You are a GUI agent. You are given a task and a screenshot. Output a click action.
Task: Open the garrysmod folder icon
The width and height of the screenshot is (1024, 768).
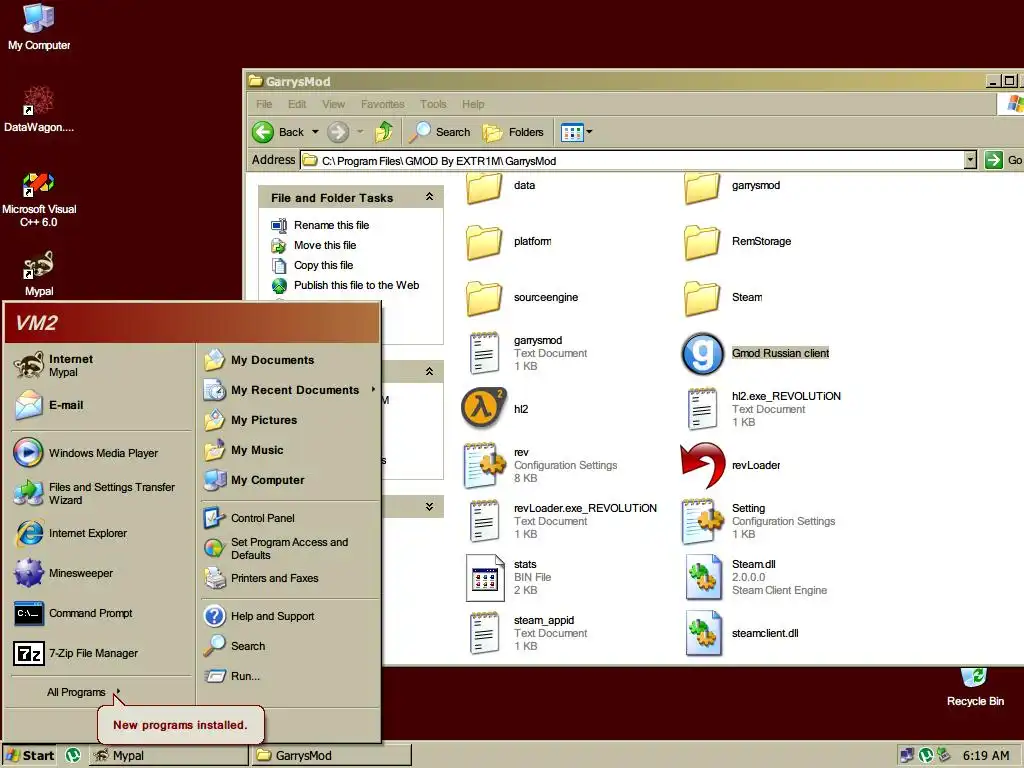702,187
